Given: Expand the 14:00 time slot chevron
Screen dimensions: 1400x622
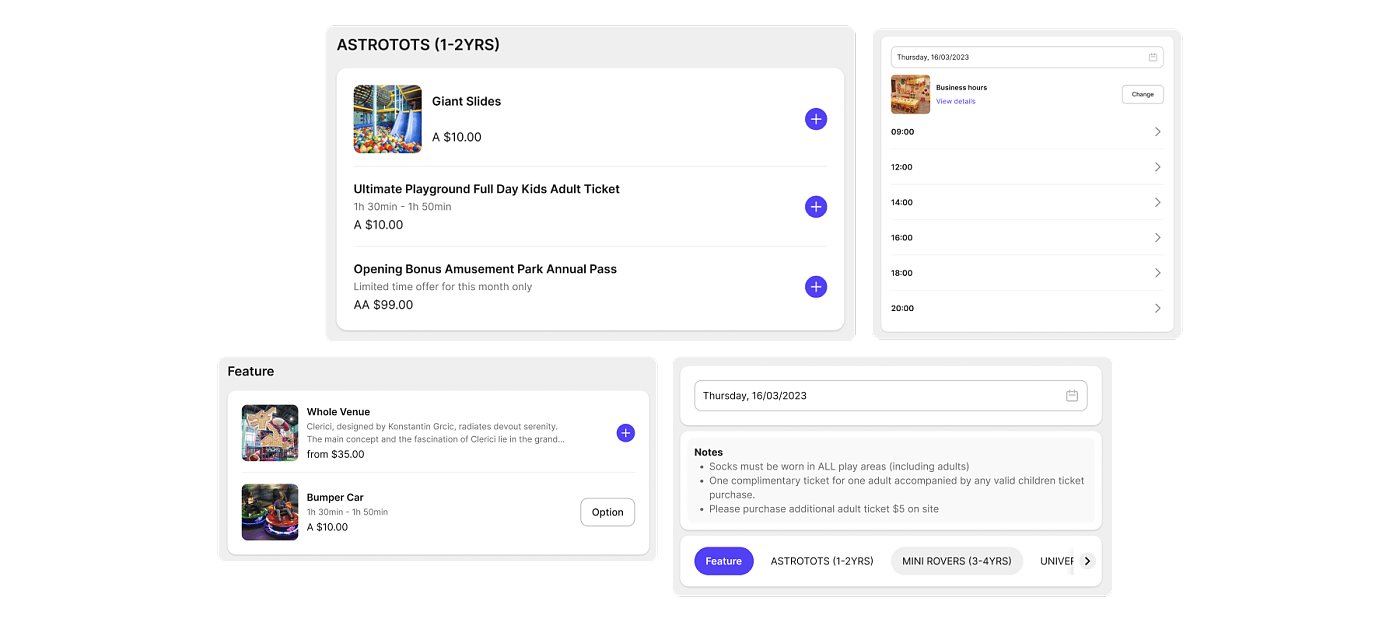Looking at the screenshot, I should [1157, 202].
